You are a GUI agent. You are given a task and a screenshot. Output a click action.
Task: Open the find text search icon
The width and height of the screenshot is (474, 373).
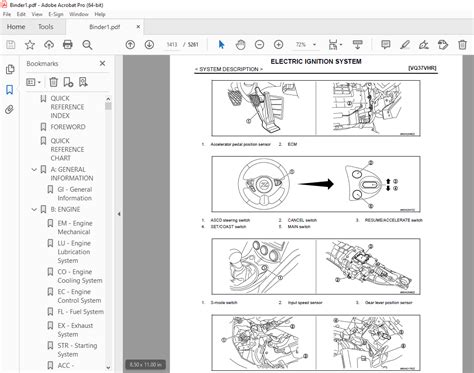tap(87, 45)
